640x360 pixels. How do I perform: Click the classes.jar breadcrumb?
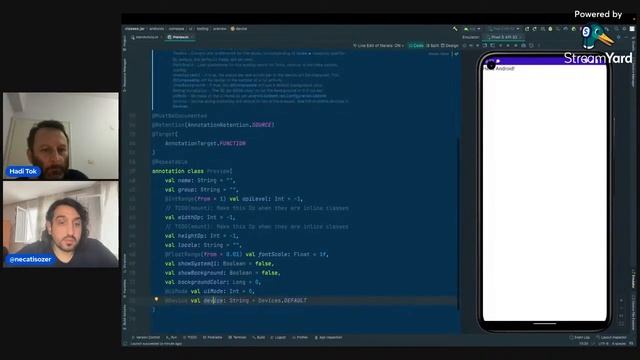point(135,29)
